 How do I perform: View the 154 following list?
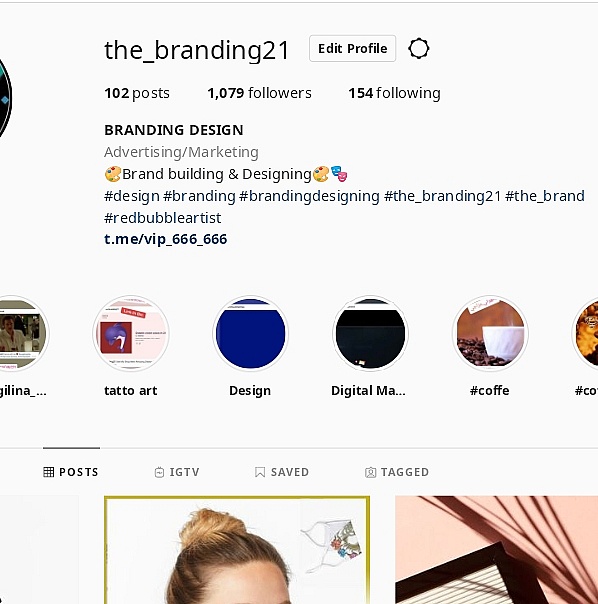point(395,93)
